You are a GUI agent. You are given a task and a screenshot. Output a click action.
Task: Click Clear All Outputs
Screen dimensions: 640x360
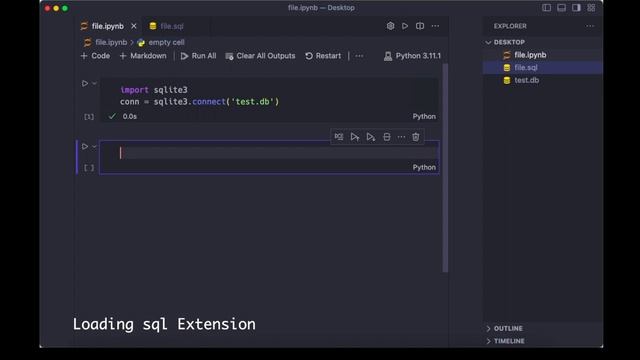pos(260,56)
